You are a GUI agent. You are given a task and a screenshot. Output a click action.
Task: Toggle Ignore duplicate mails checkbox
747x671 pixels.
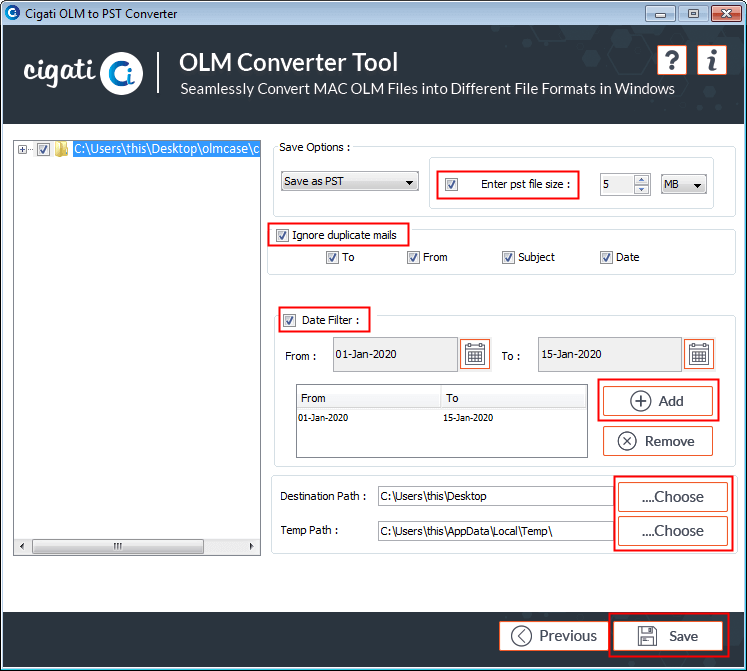click(x=282, y=235)
